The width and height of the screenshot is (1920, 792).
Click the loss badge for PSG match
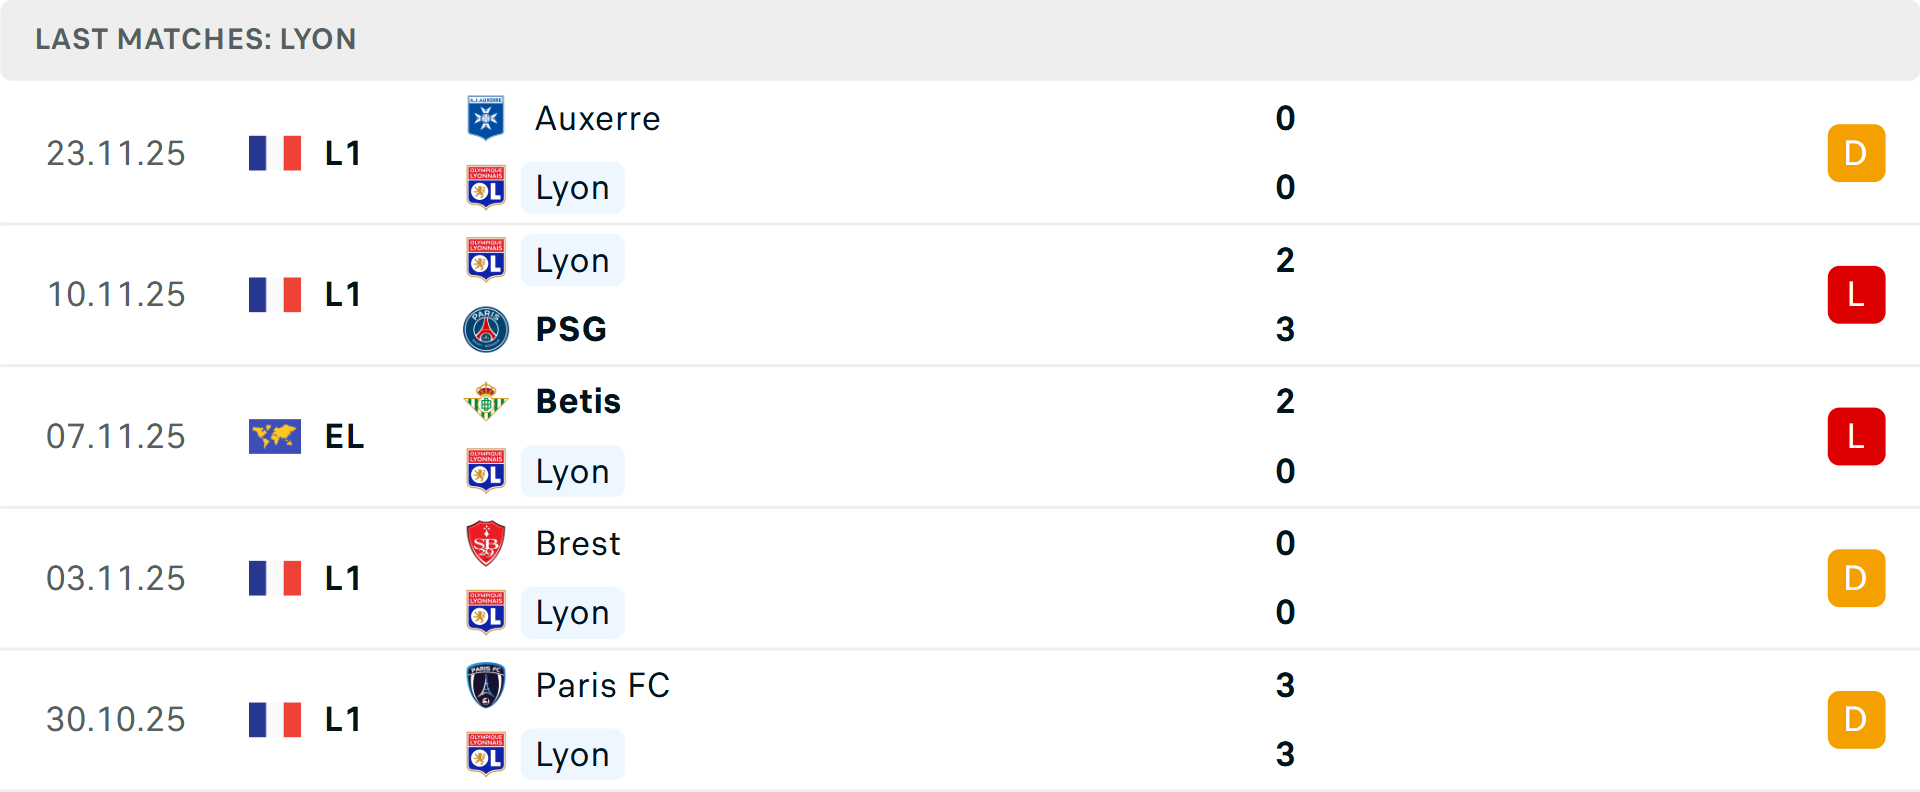[x=1855, y=295]
